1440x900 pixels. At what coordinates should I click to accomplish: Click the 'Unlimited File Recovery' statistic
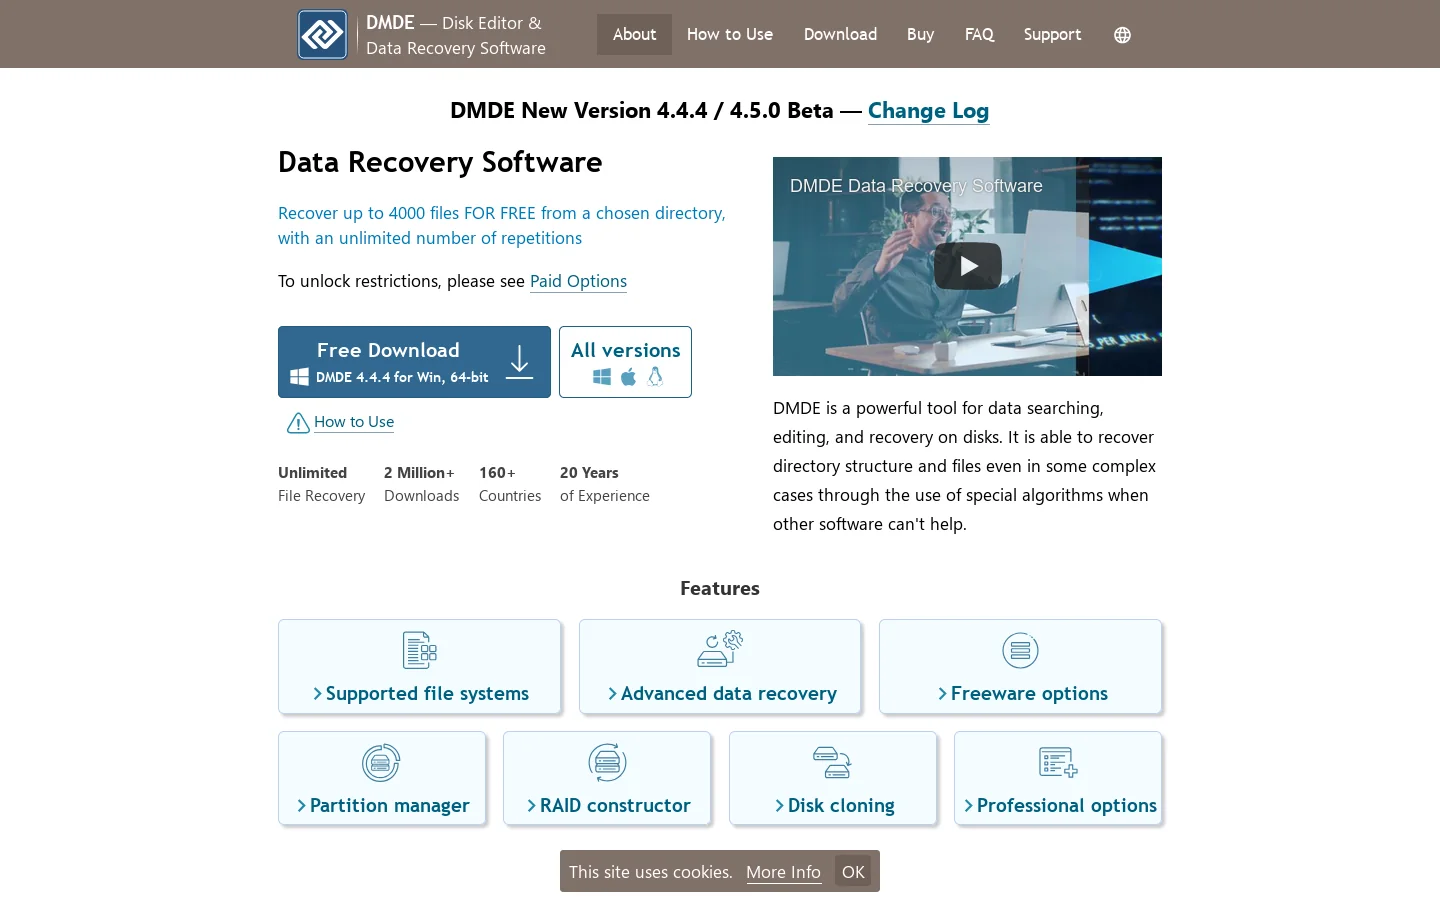click(x=321, y=484)
